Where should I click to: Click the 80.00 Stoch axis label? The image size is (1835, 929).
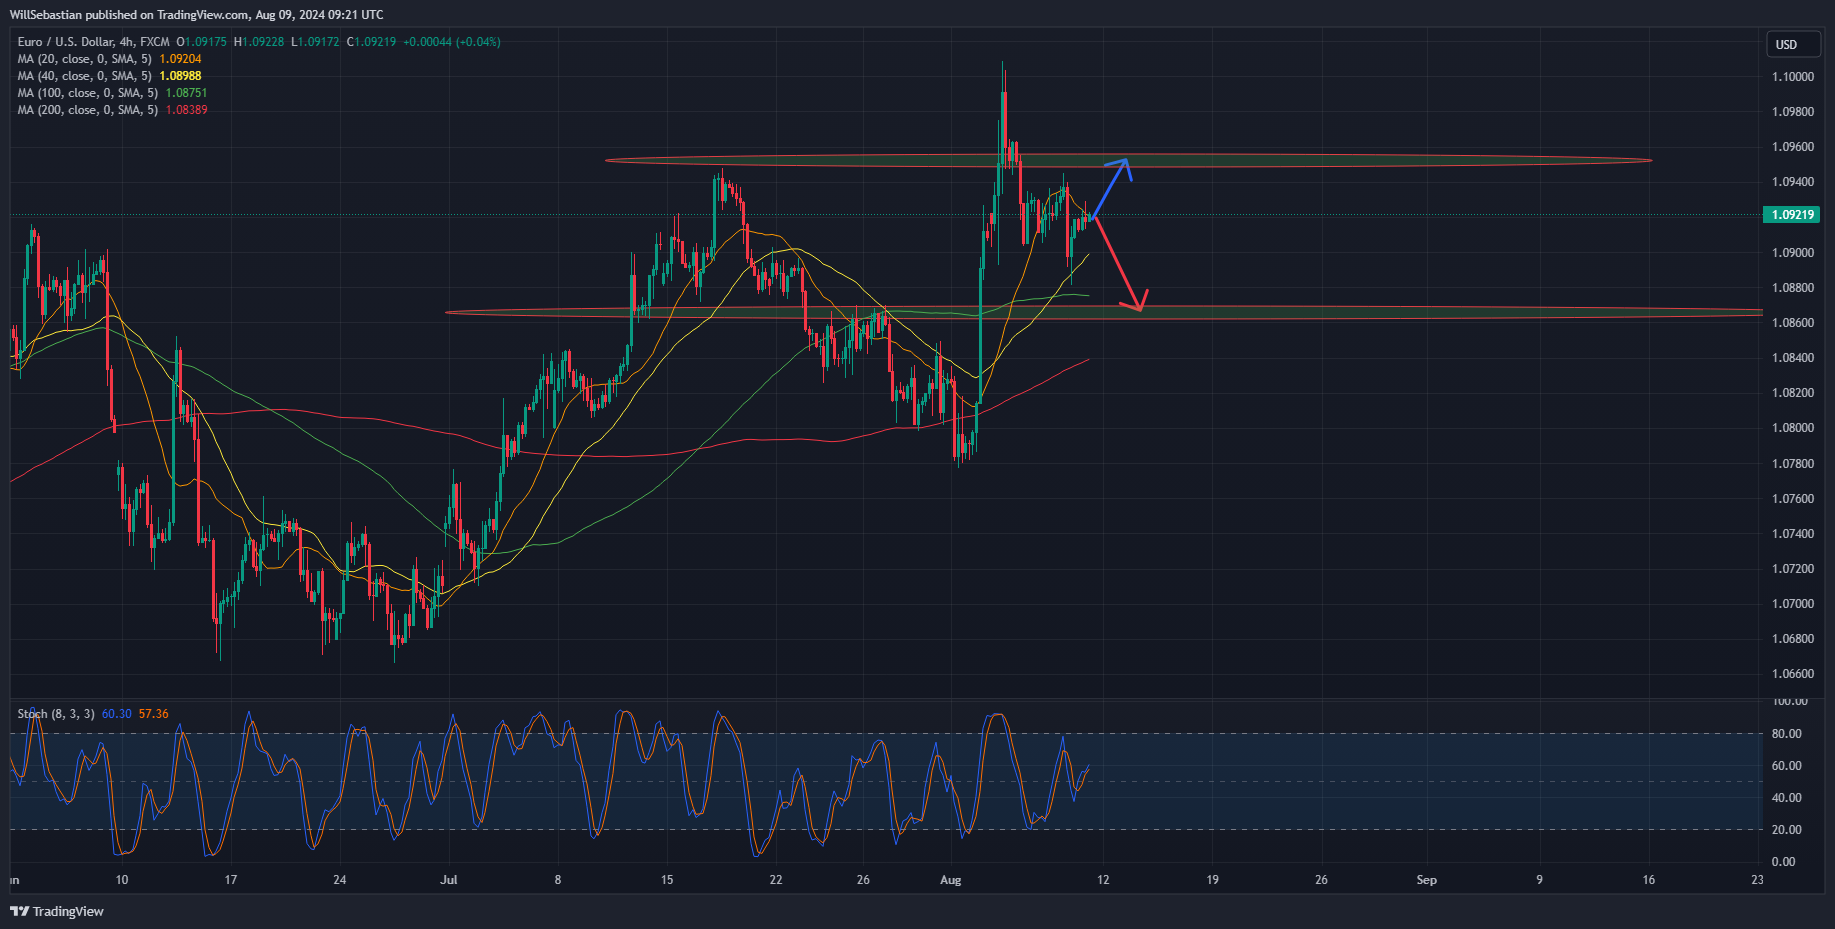1786,734
